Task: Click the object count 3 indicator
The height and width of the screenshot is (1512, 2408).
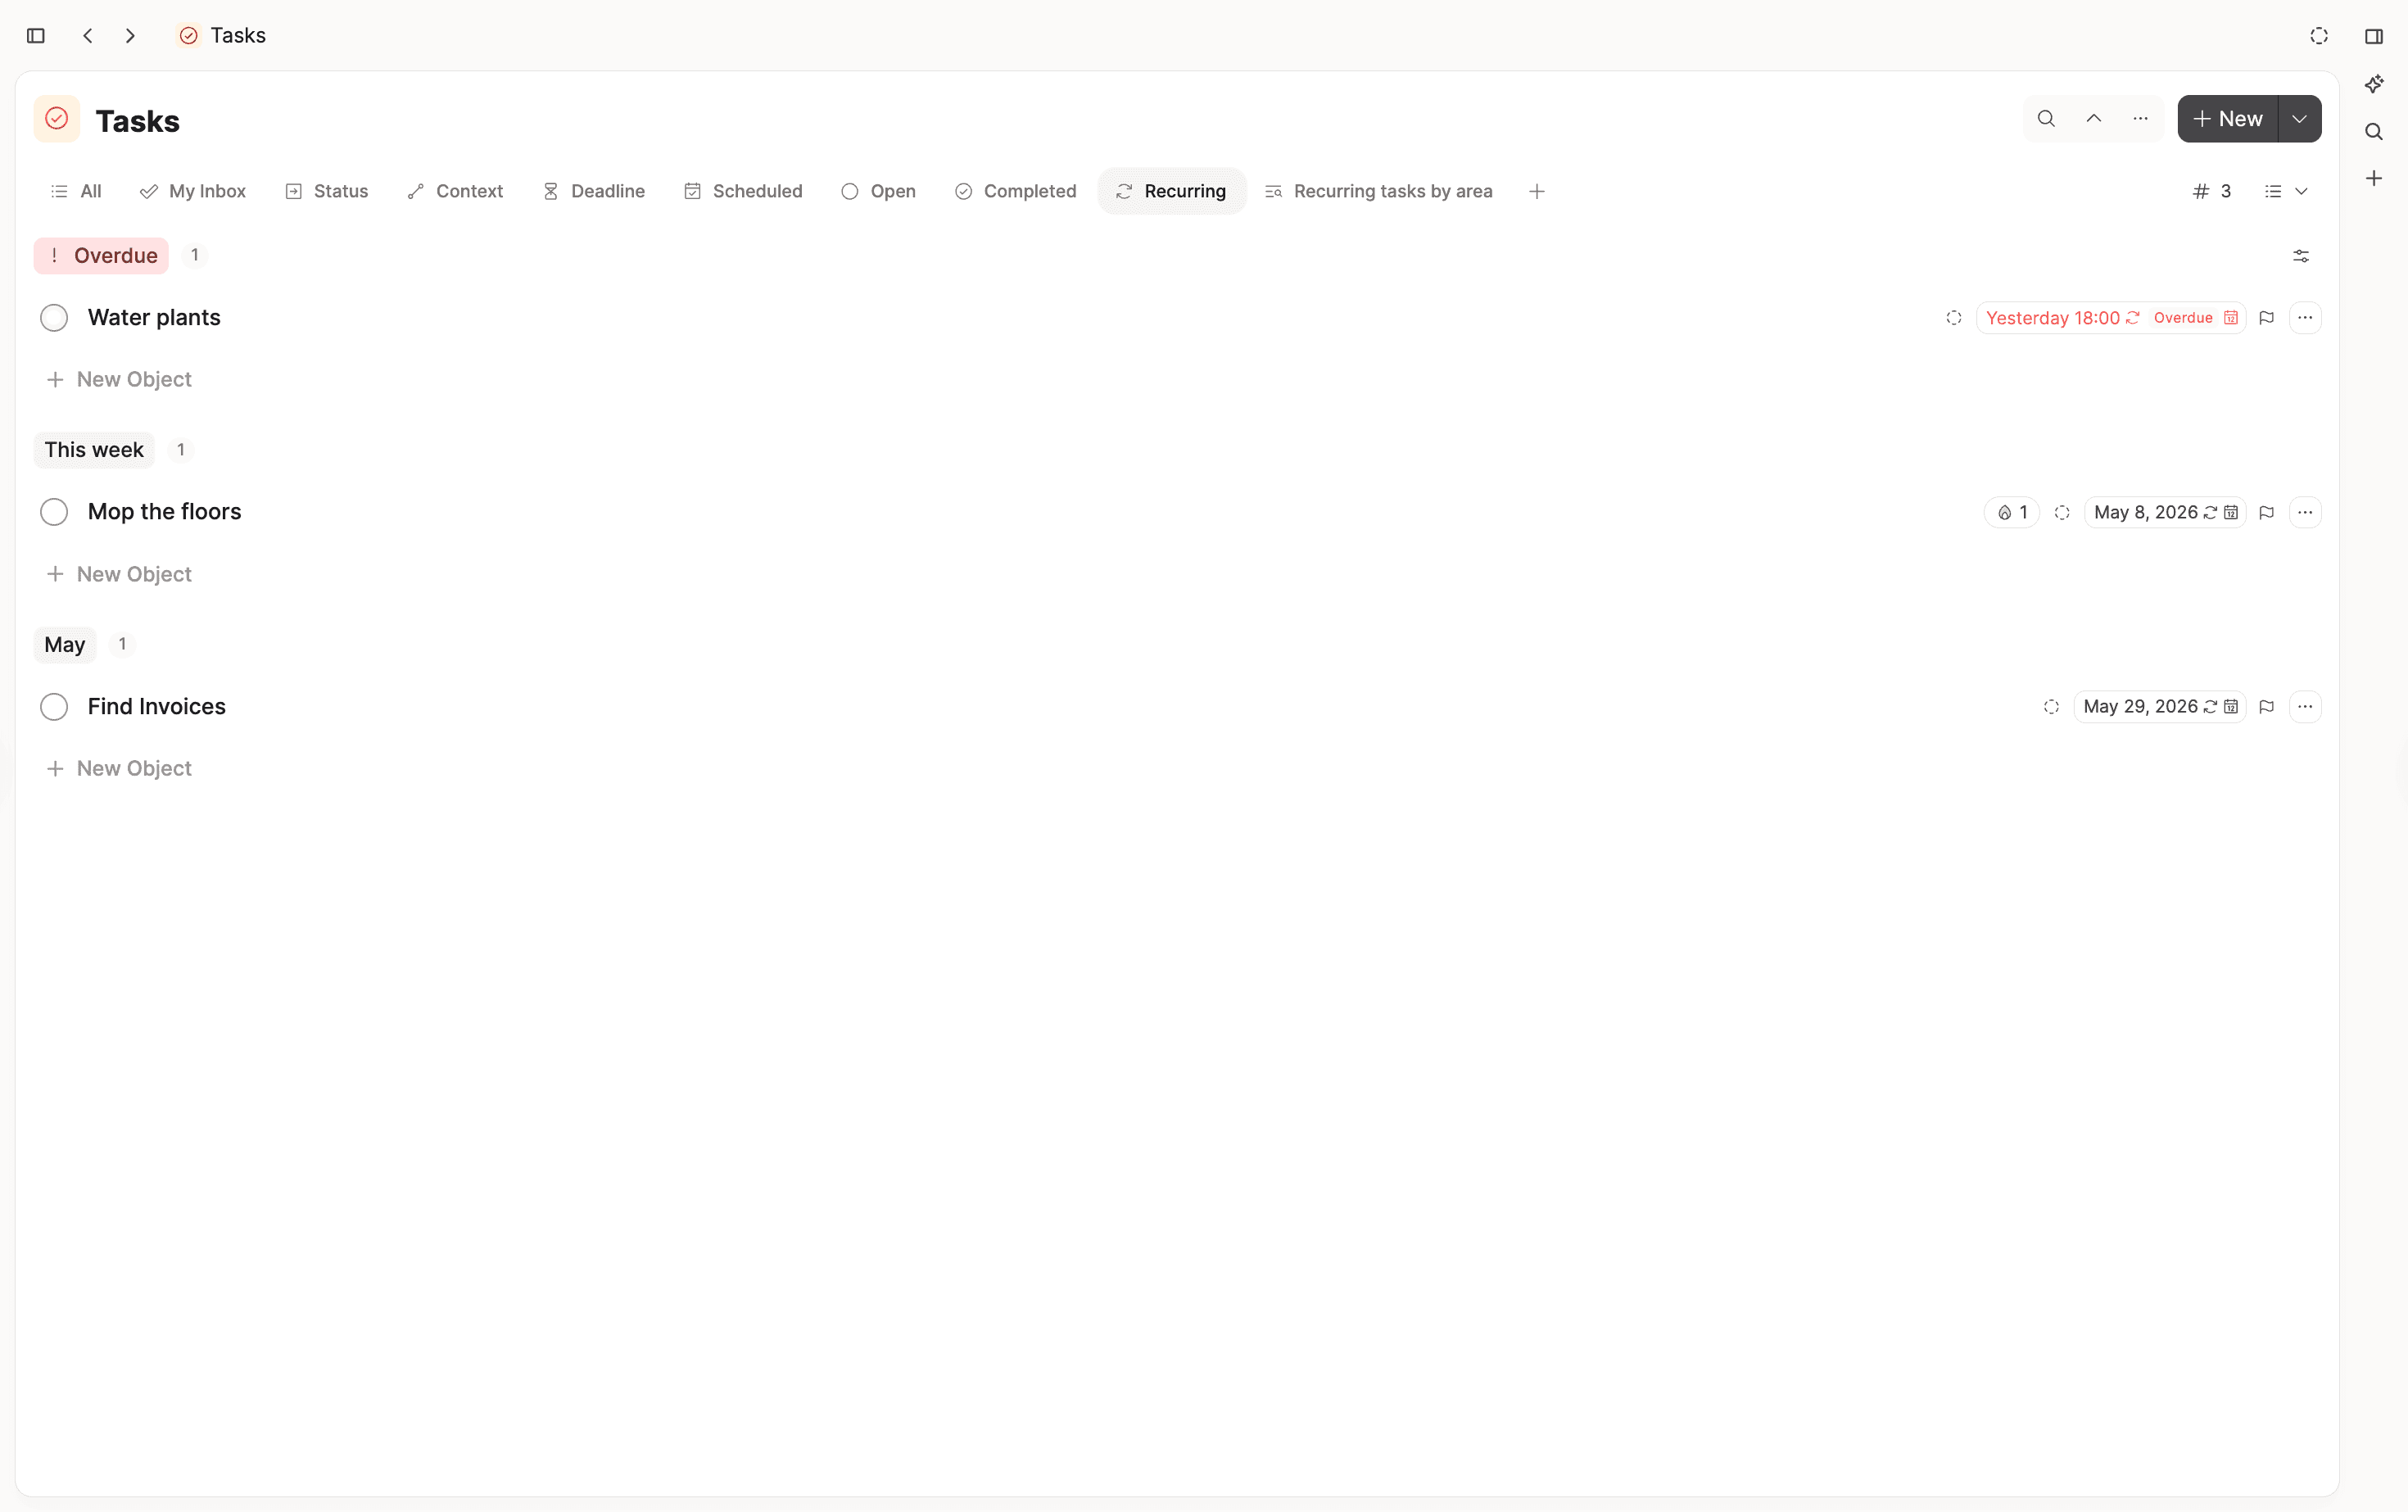Action: 2212,191
